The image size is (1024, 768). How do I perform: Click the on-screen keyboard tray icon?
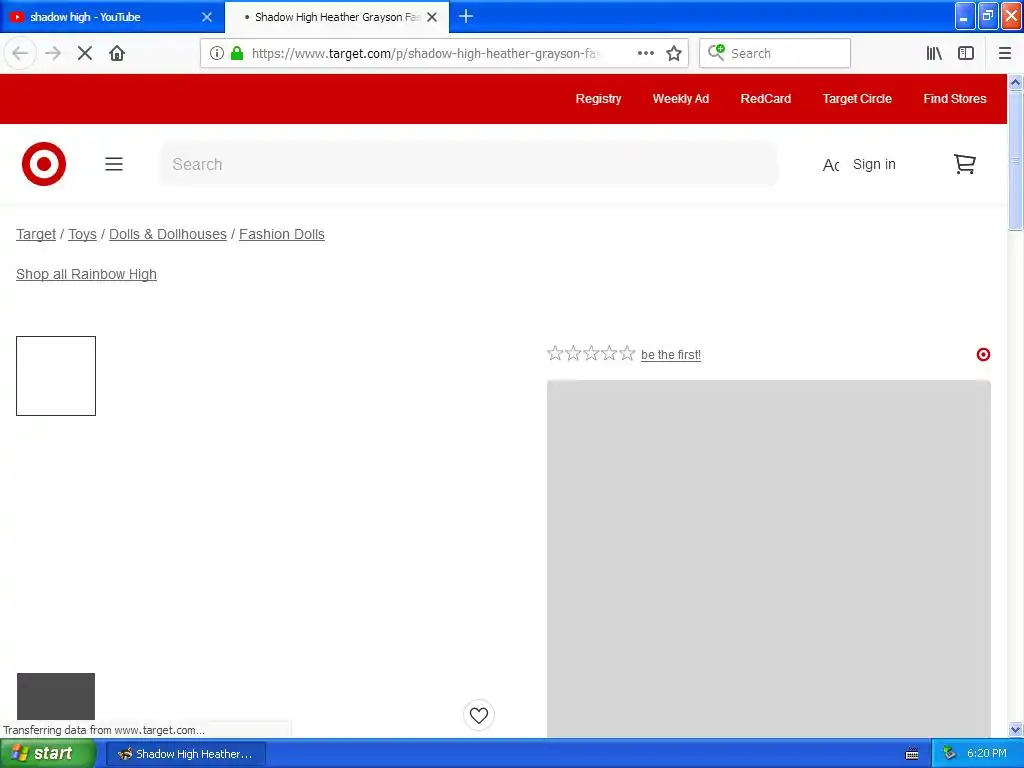[x=912, y=754]
